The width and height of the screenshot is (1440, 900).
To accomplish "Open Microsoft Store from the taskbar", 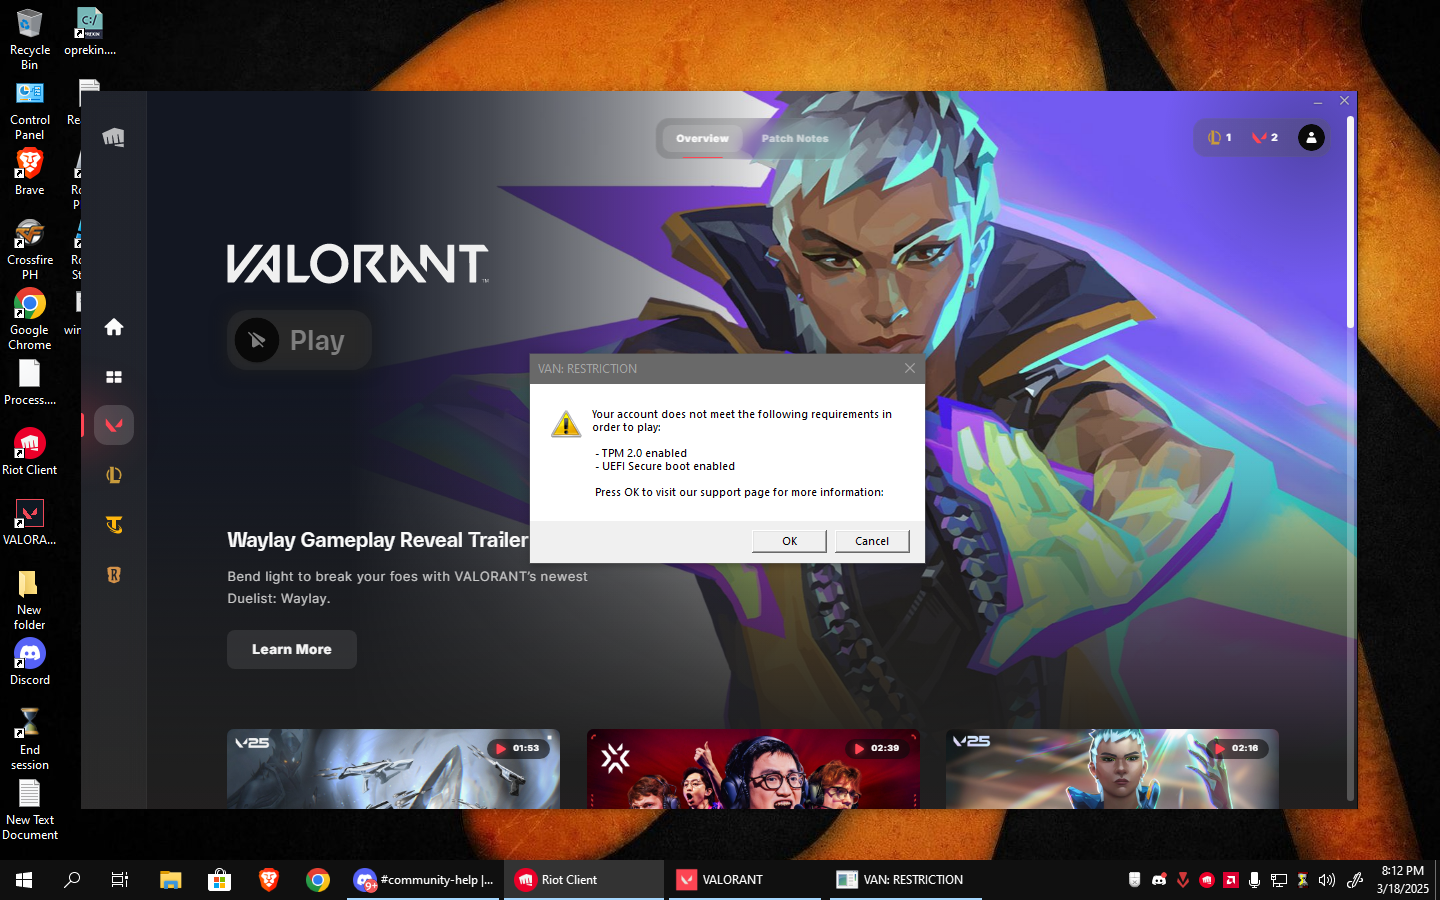I will (220, 880).
